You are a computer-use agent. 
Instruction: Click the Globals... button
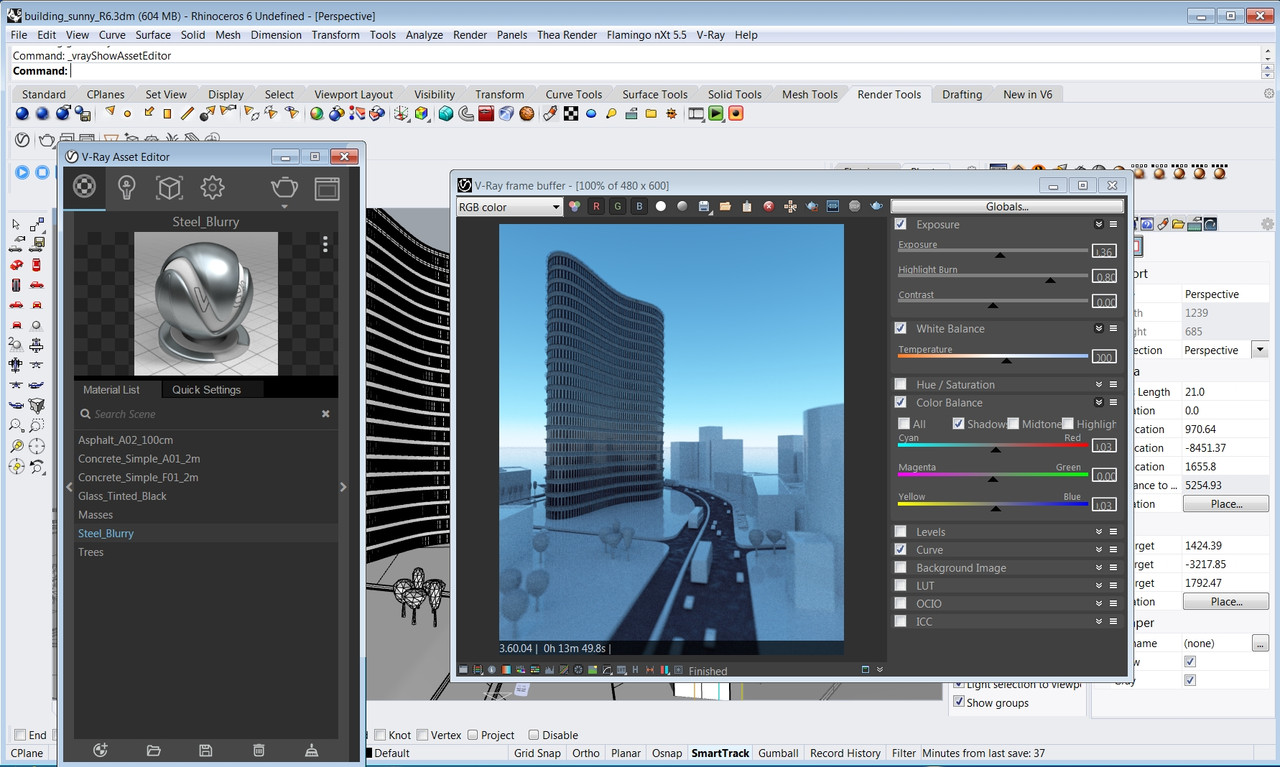click(x=1007, y=207)
